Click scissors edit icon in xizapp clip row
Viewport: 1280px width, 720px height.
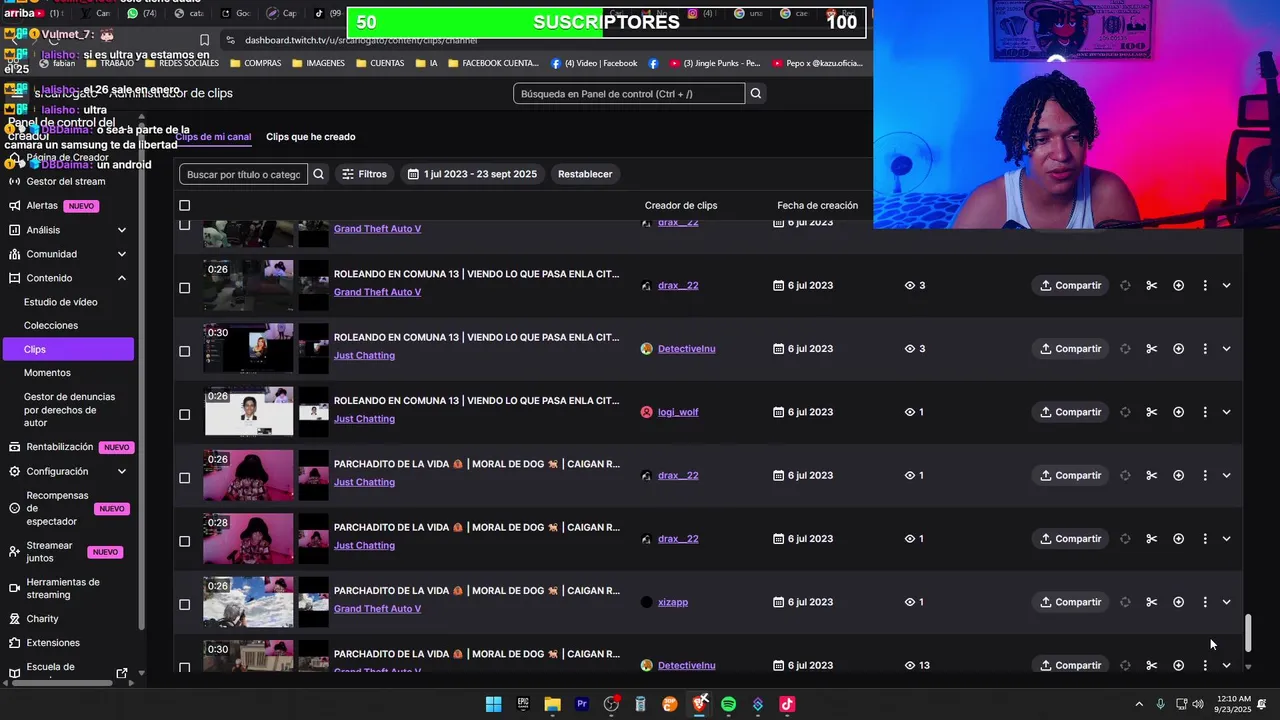coord(1151,602)
